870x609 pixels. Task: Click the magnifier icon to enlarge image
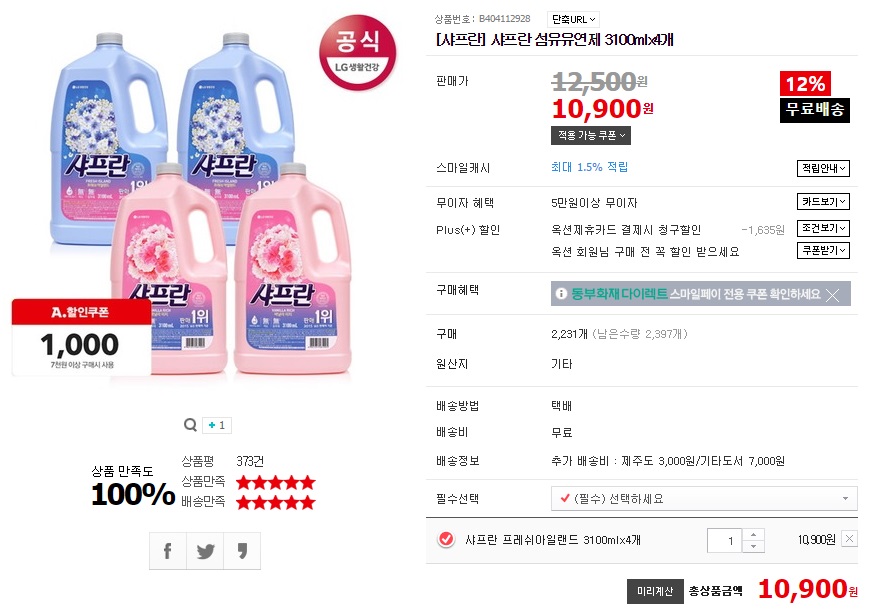pyautogui.click(x=190, y=425)
